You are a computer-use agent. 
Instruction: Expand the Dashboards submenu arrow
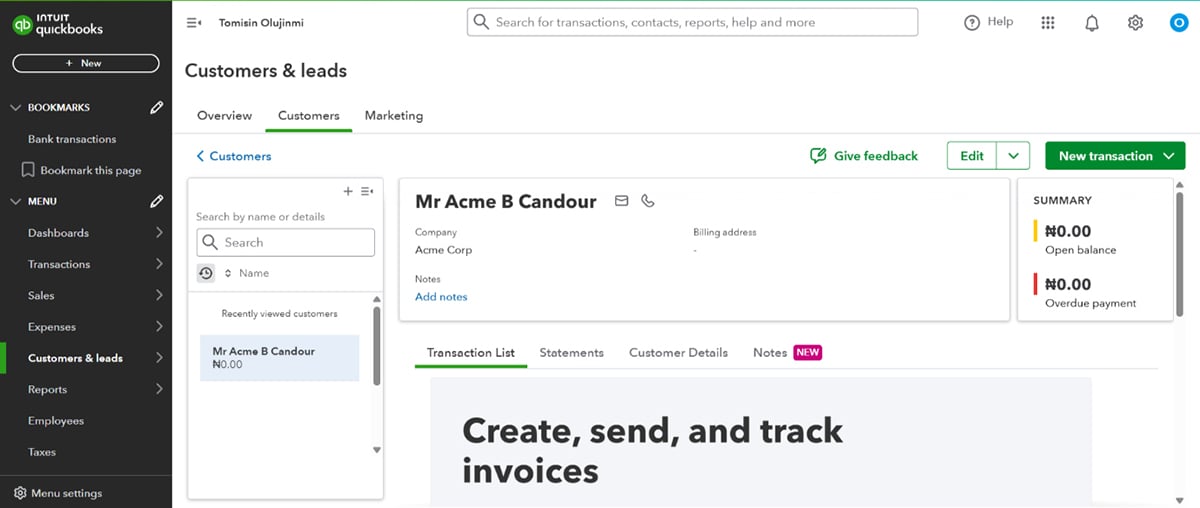coord(159,233)
